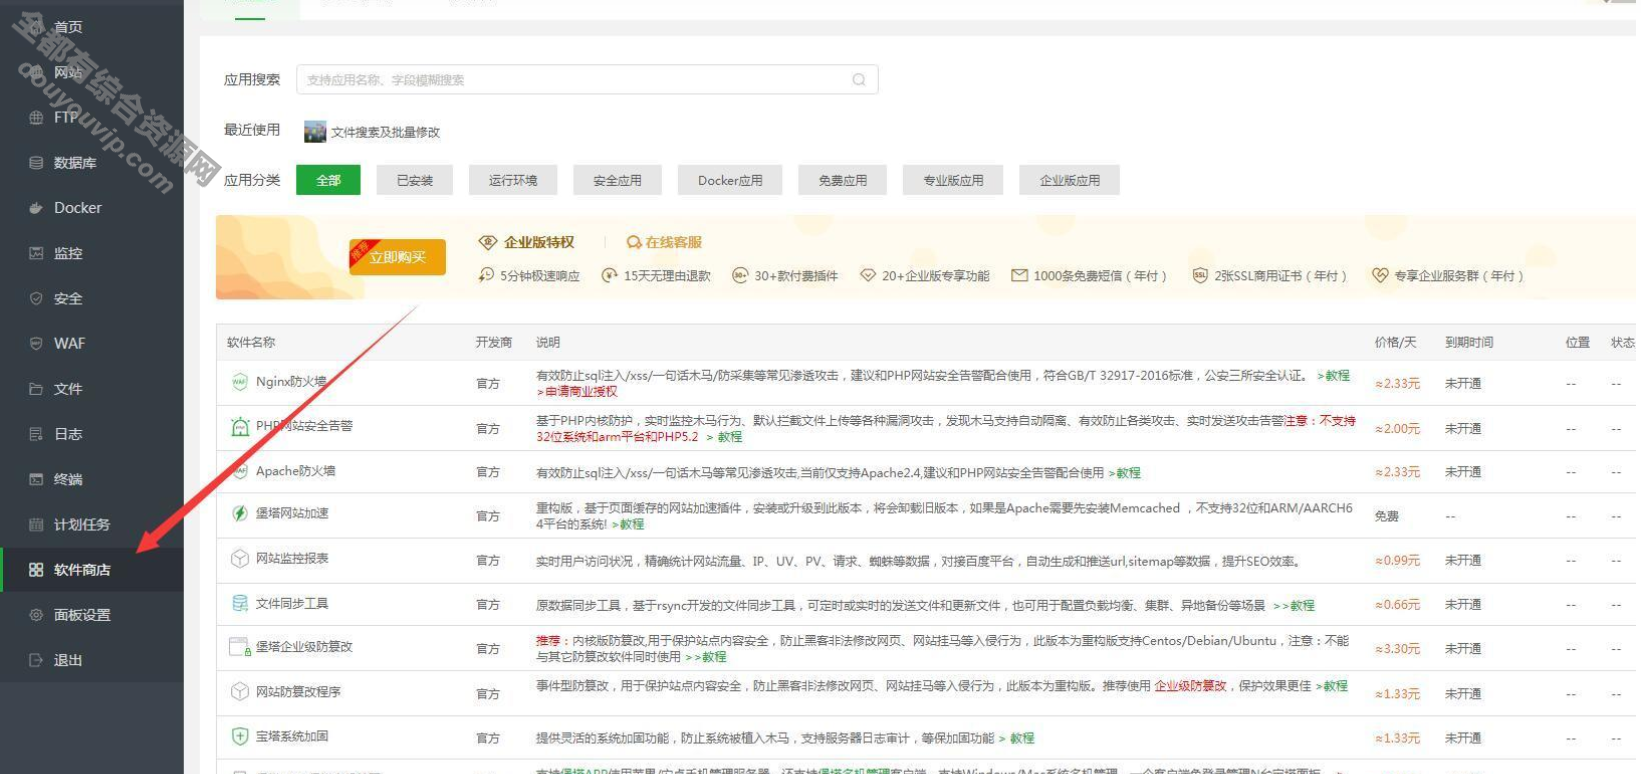Click the 监控 monitor icon
Screen dimensions: 1641x774
pyautogui.click(x=36, y=253)
